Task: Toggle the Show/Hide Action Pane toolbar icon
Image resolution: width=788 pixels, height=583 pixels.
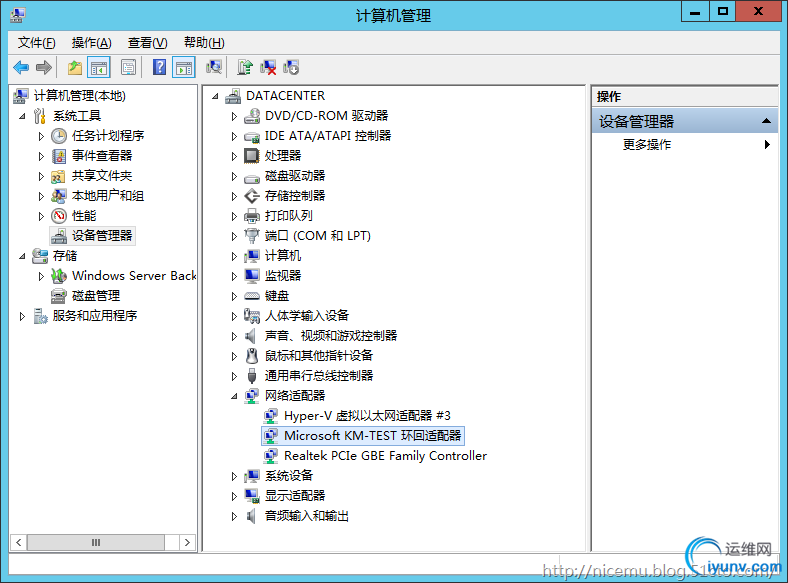Action: coord(184,67)
